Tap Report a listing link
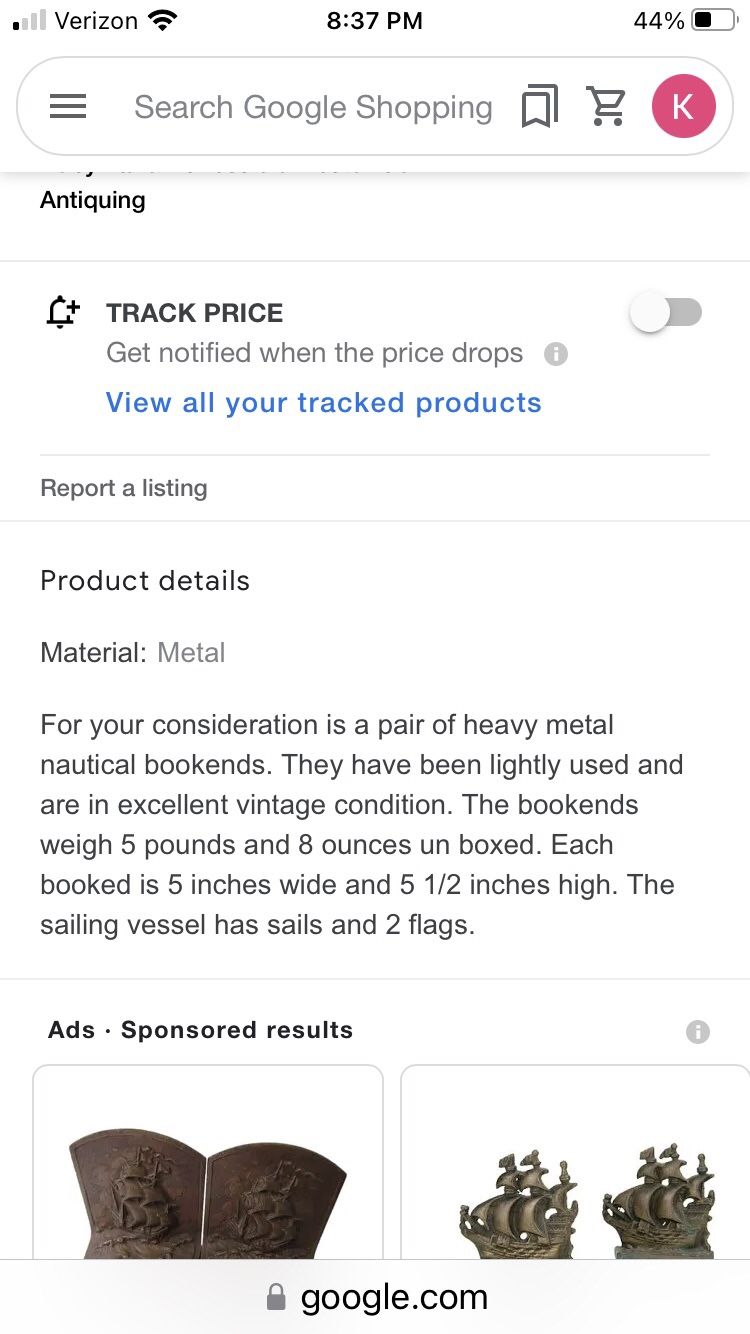Viewport: 750px width, 1334px height. (x=124, y=488)
